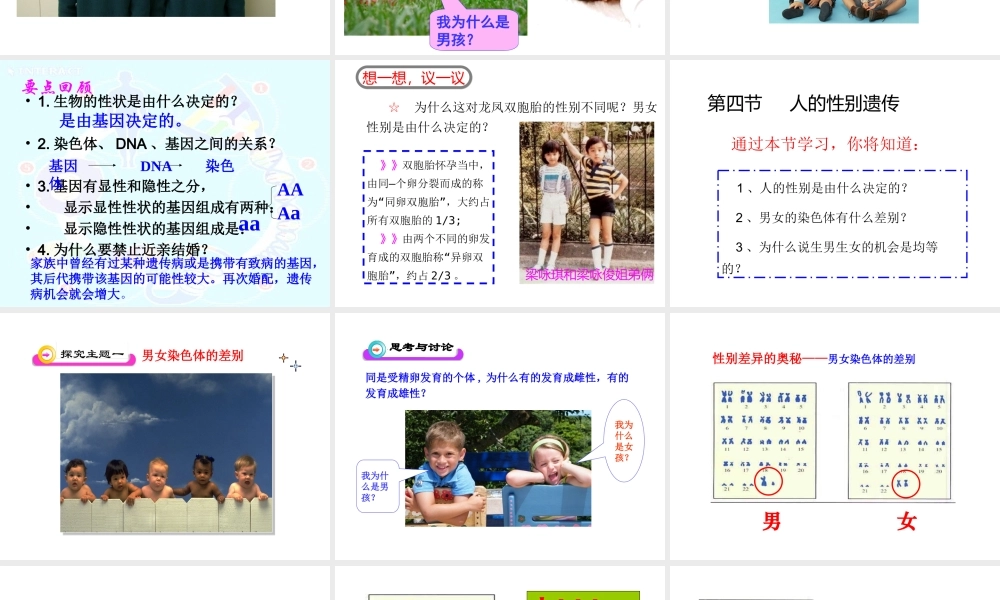Click the blue AA genotype label
Viewport: 1000px width, 600px height.
(x=290, y=189)
